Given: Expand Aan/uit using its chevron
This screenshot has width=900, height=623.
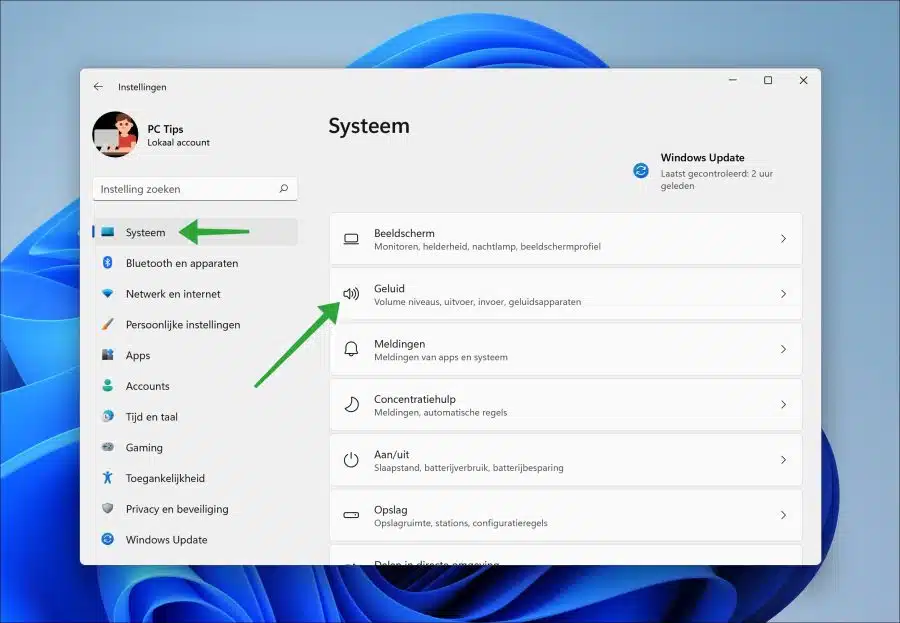Looking at the screenshot, I should pyautogui.click(x=783, y=460).
